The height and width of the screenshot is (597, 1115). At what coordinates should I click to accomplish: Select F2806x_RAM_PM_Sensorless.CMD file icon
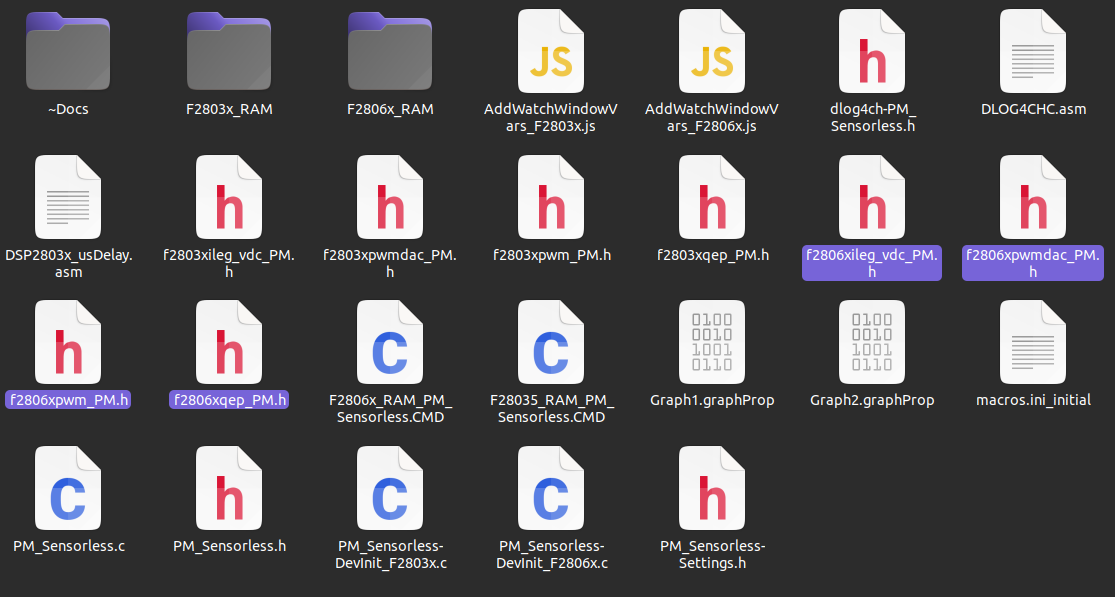[x=390, y=343]
